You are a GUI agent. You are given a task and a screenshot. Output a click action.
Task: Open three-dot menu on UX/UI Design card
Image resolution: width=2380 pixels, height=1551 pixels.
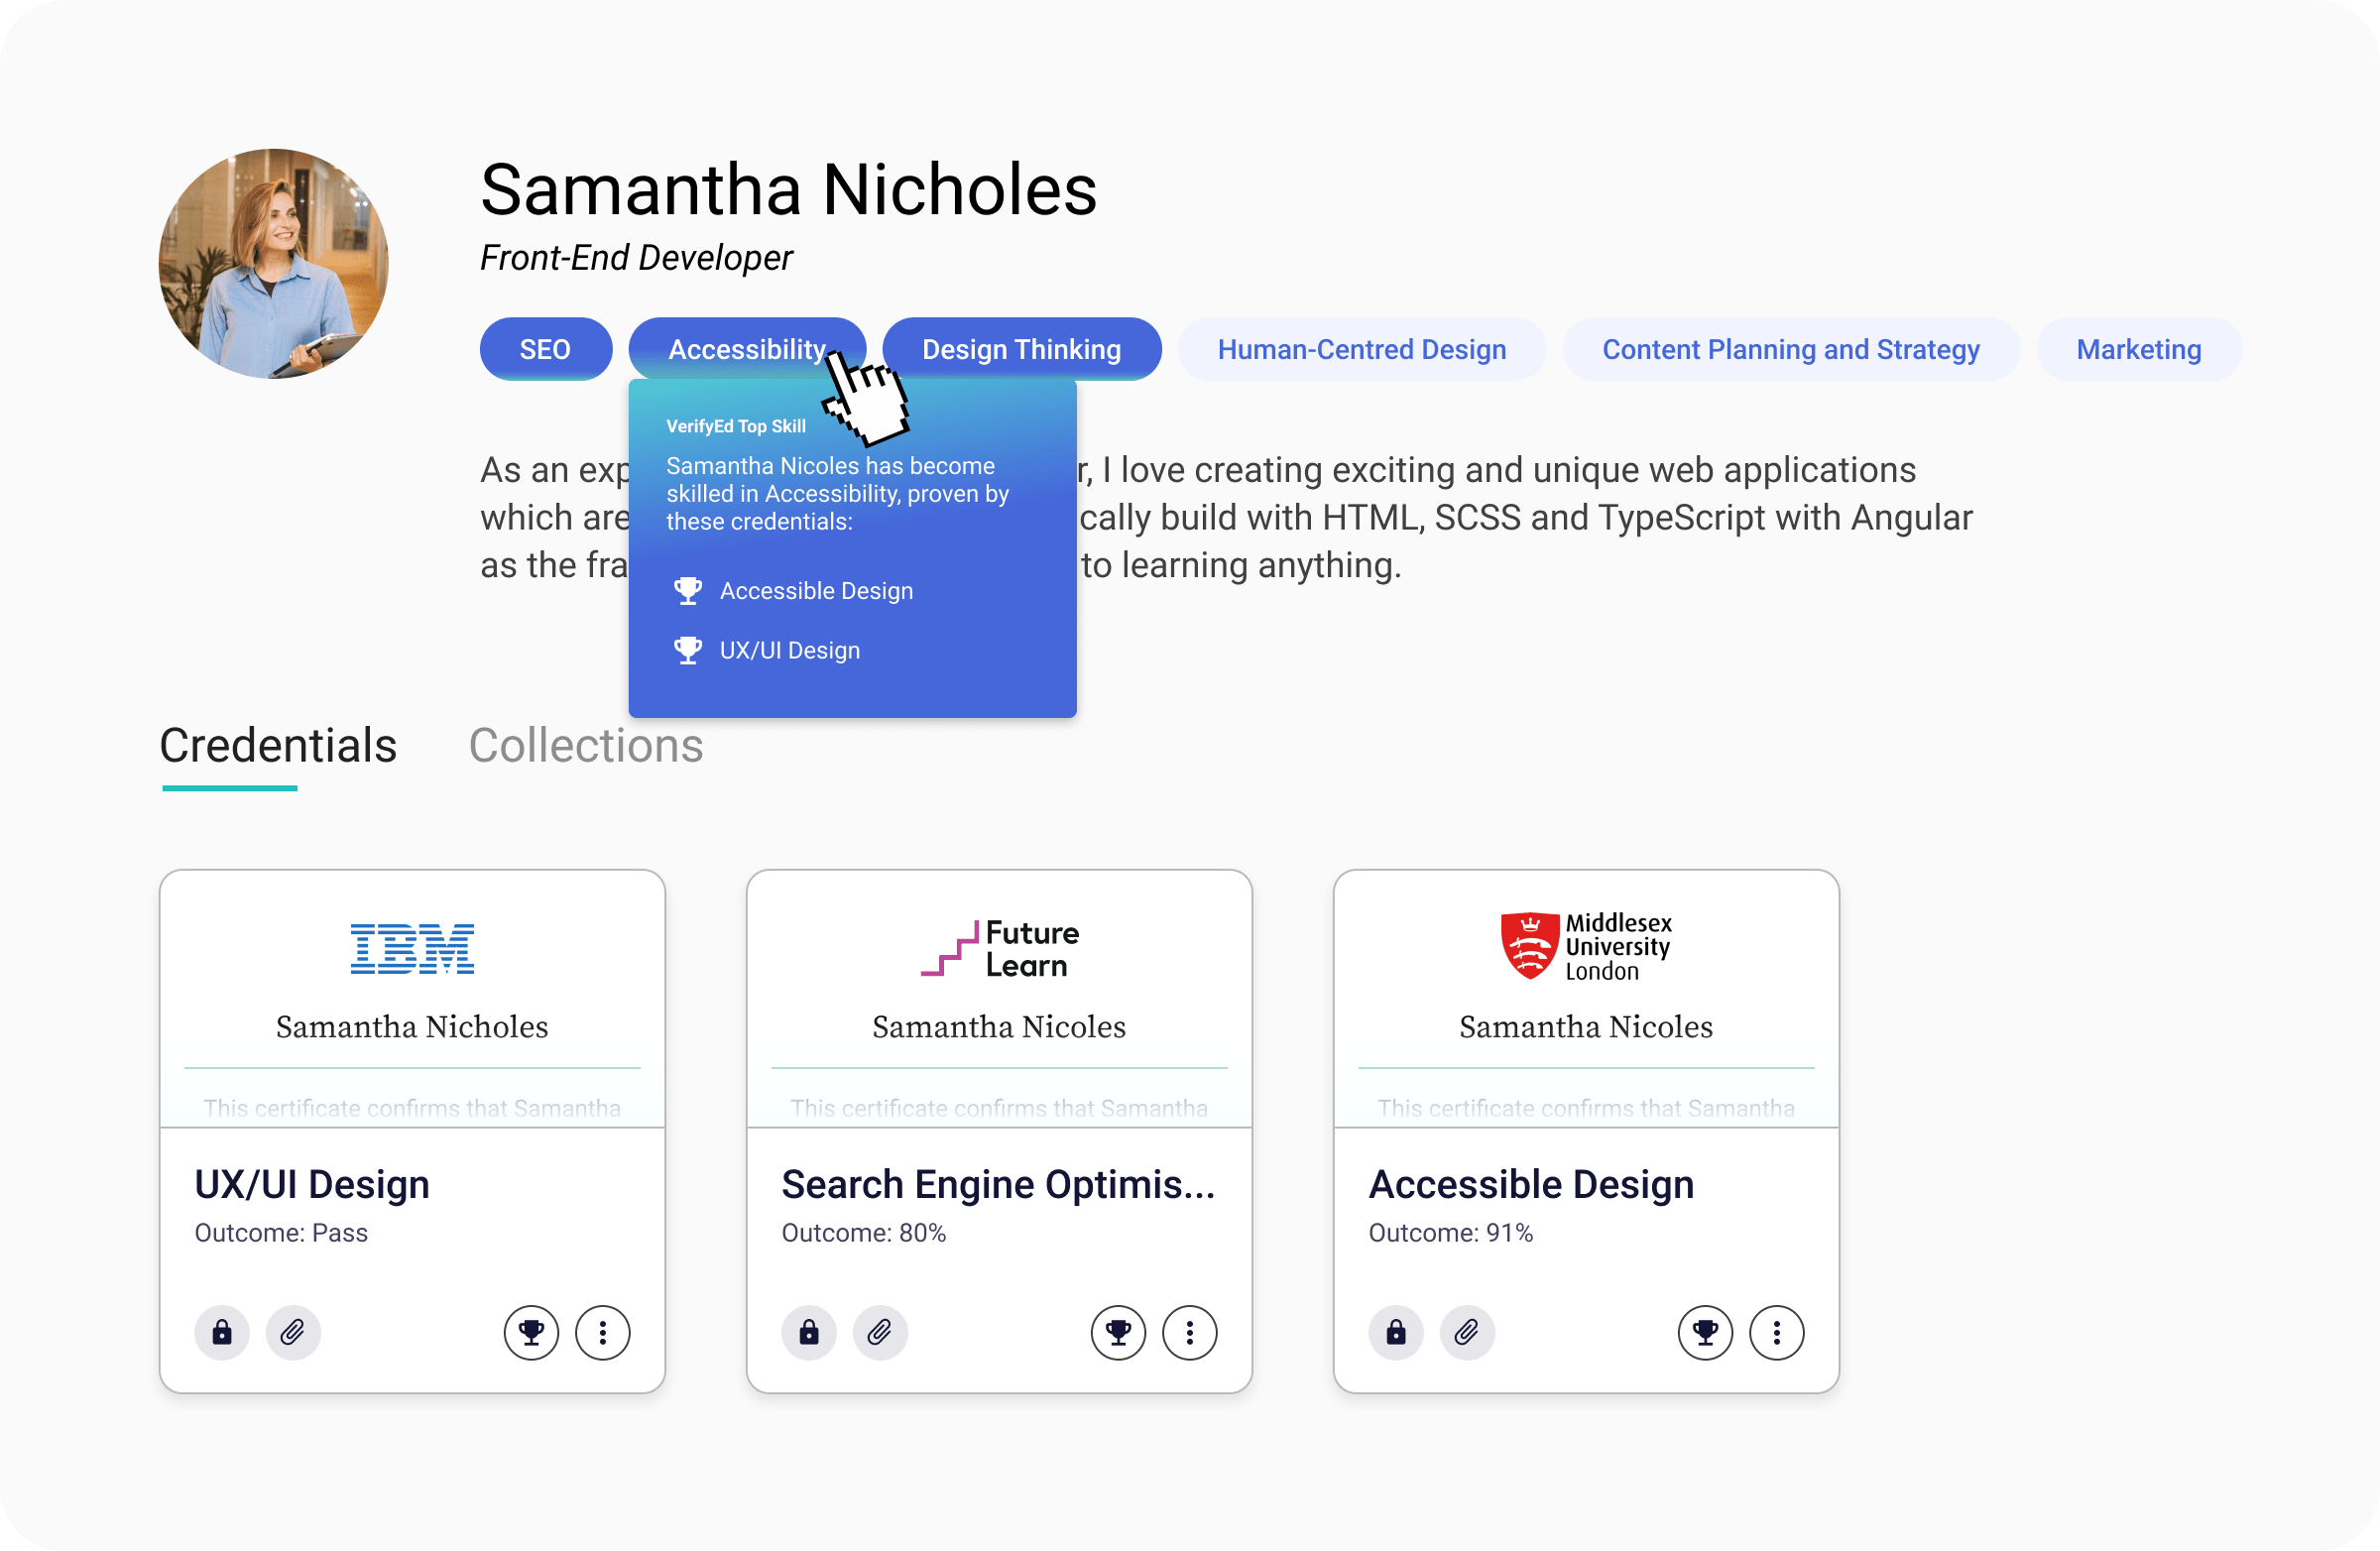[602, 1332]
